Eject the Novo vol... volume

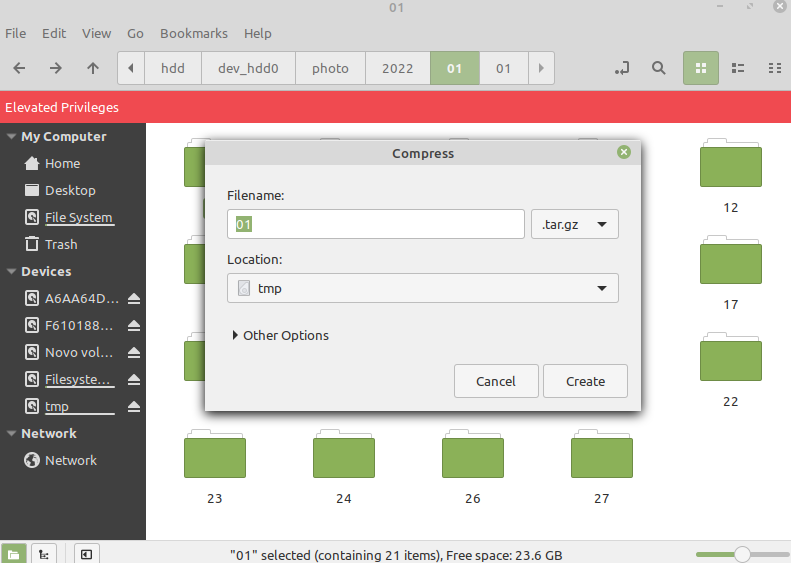click(134, 353)
